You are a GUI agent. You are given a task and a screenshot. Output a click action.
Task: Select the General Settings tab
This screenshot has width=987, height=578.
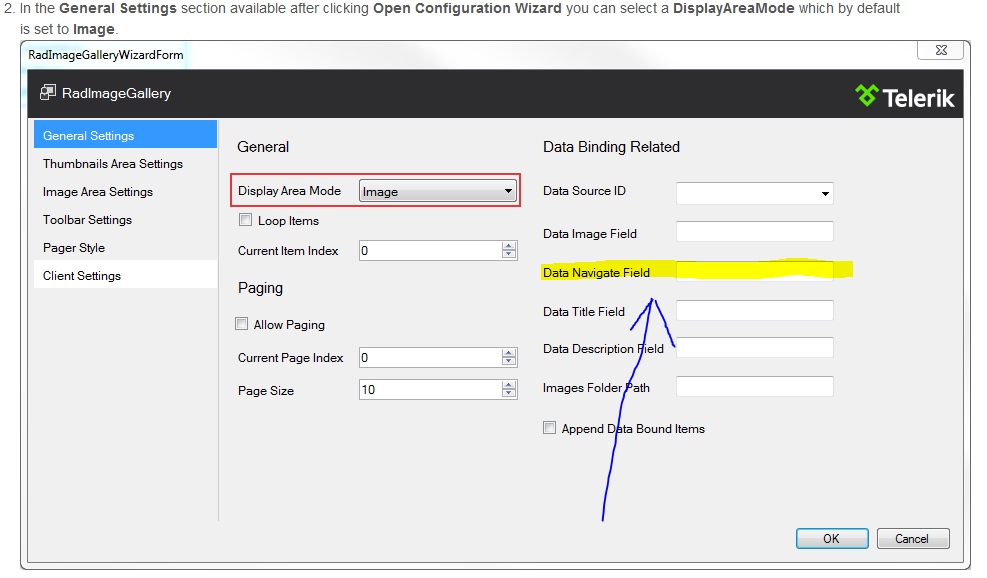click(125, 136)
